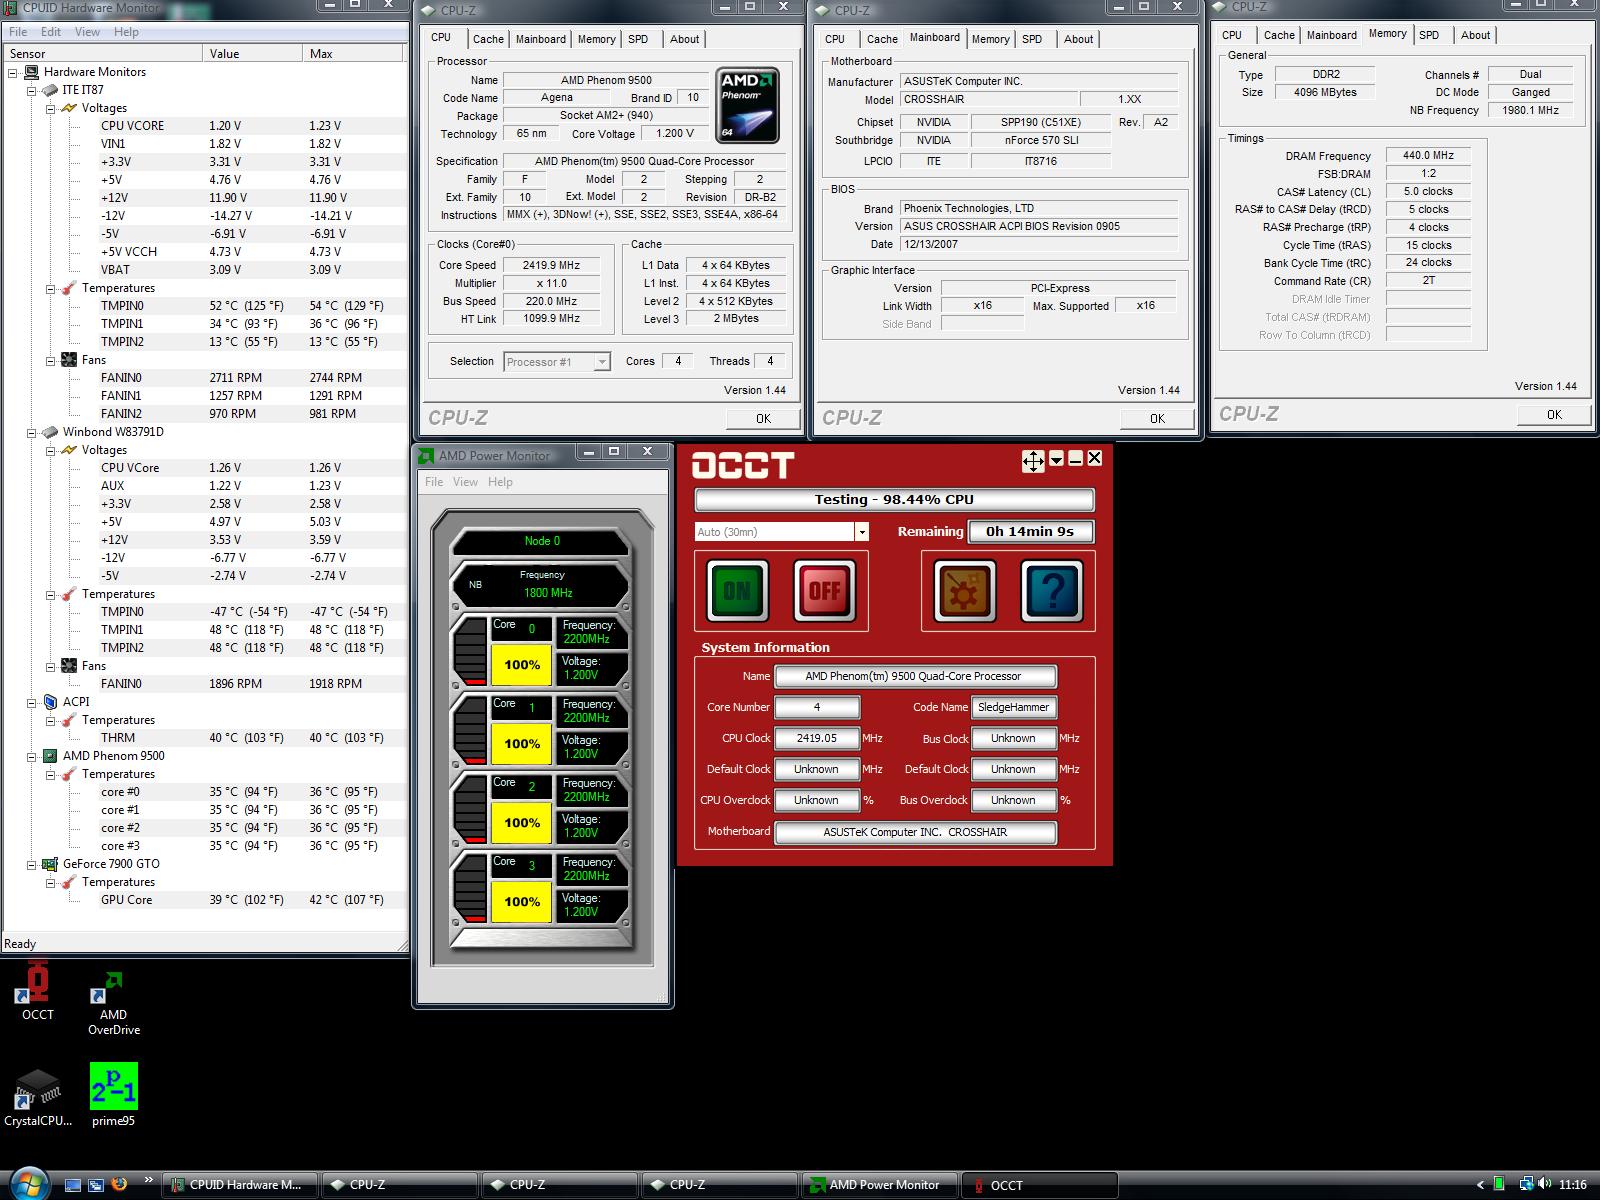The image size is (1600, 1200).
Task: Show more quick launch items chevron
Action: click(149, 1180)
